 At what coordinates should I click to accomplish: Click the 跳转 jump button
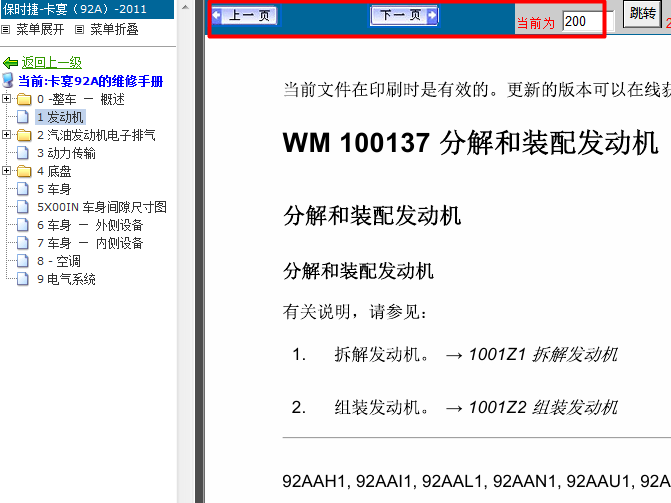coord(642,14)
